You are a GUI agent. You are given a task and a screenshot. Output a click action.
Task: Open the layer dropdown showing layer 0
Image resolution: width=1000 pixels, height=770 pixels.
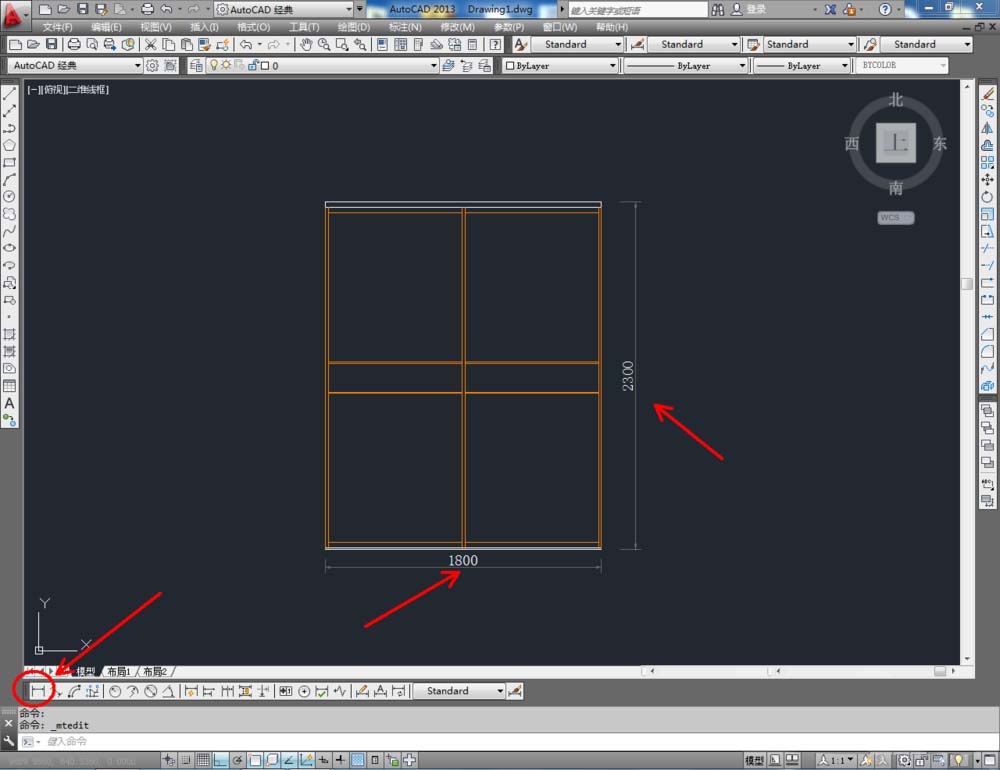point(323,65)
